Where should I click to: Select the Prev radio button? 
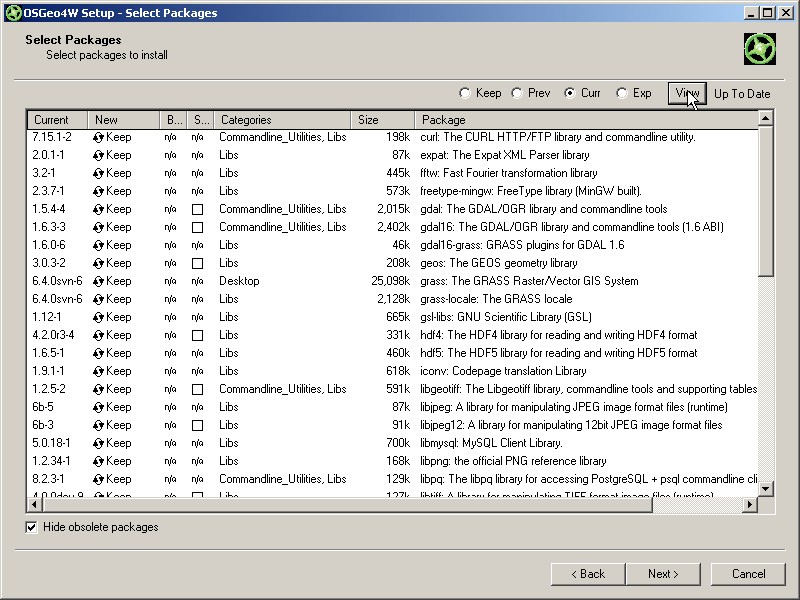pyautogui.click(x=517, y=93)
